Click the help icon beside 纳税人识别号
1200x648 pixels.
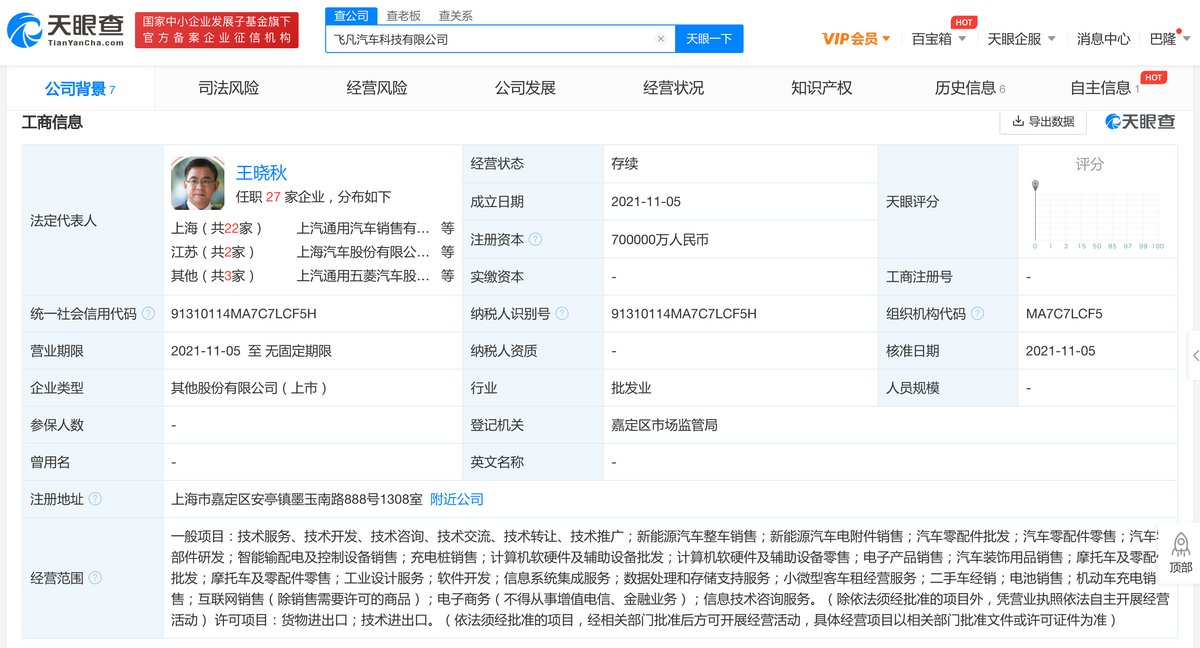coord(562,314)
